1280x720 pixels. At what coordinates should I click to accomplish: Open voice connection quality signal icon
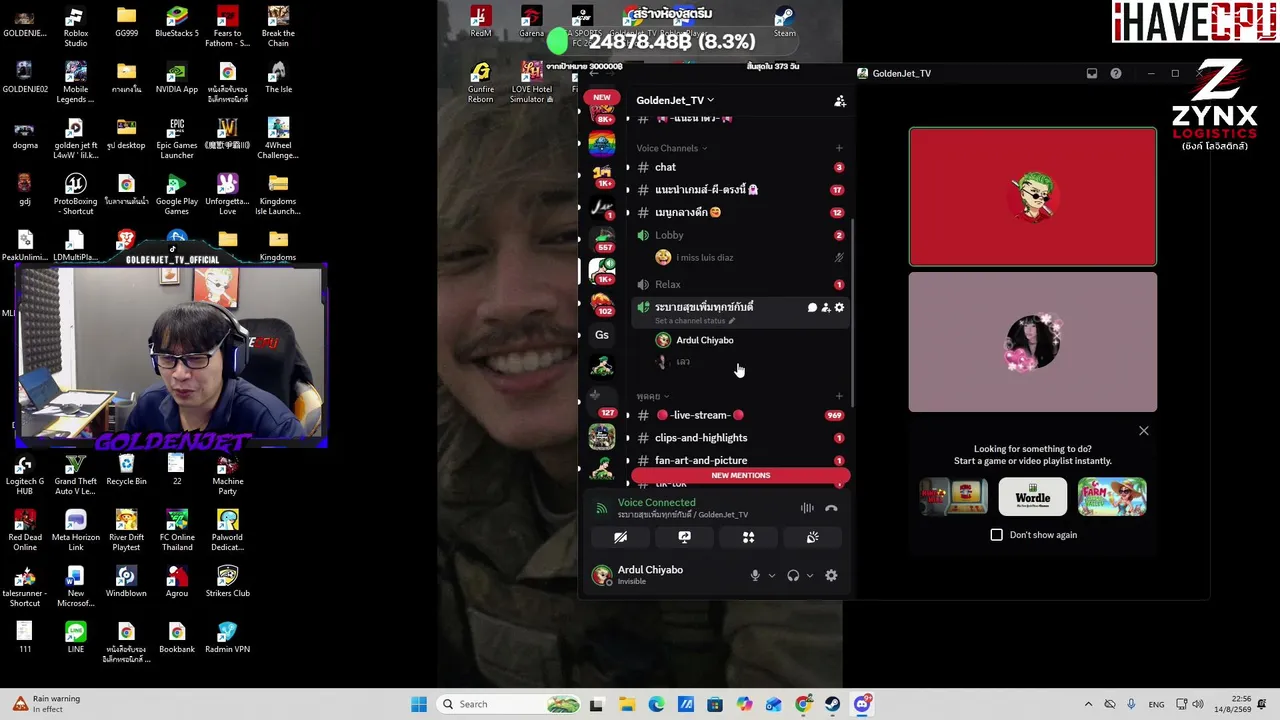click(x=602, y=508)
